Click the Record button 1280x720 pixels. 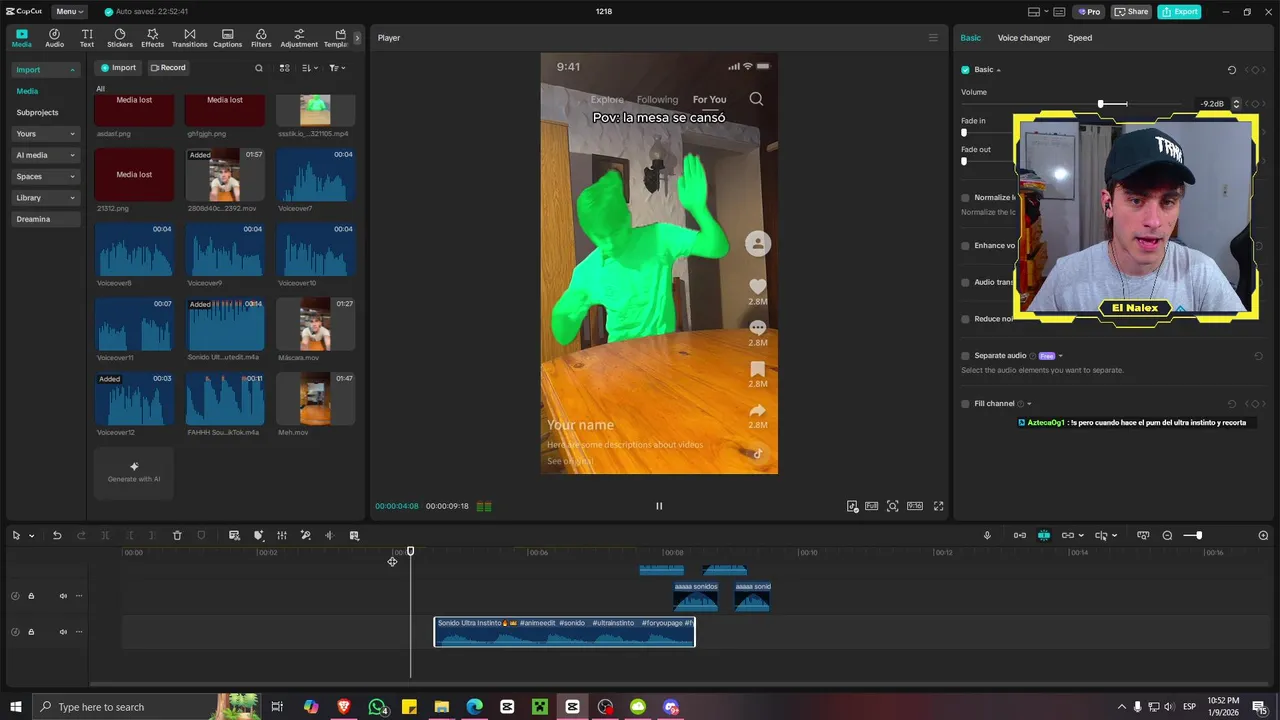coord(168,68)
